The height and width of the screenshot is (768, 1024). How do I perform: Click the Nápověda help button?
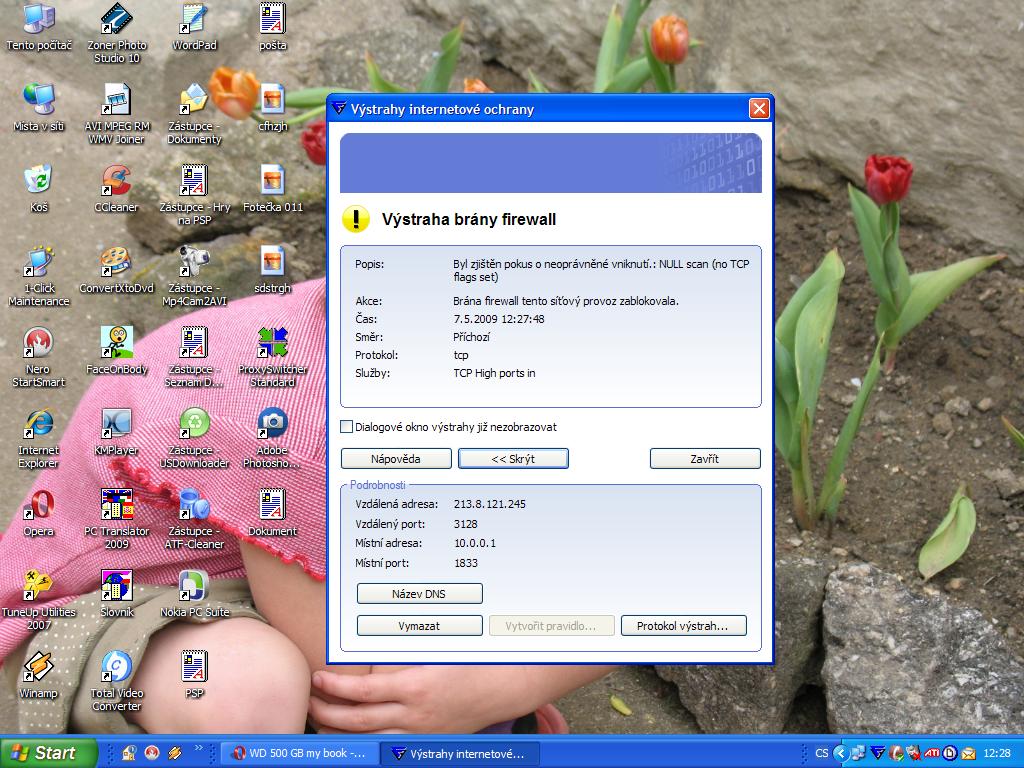click(396, 459)
